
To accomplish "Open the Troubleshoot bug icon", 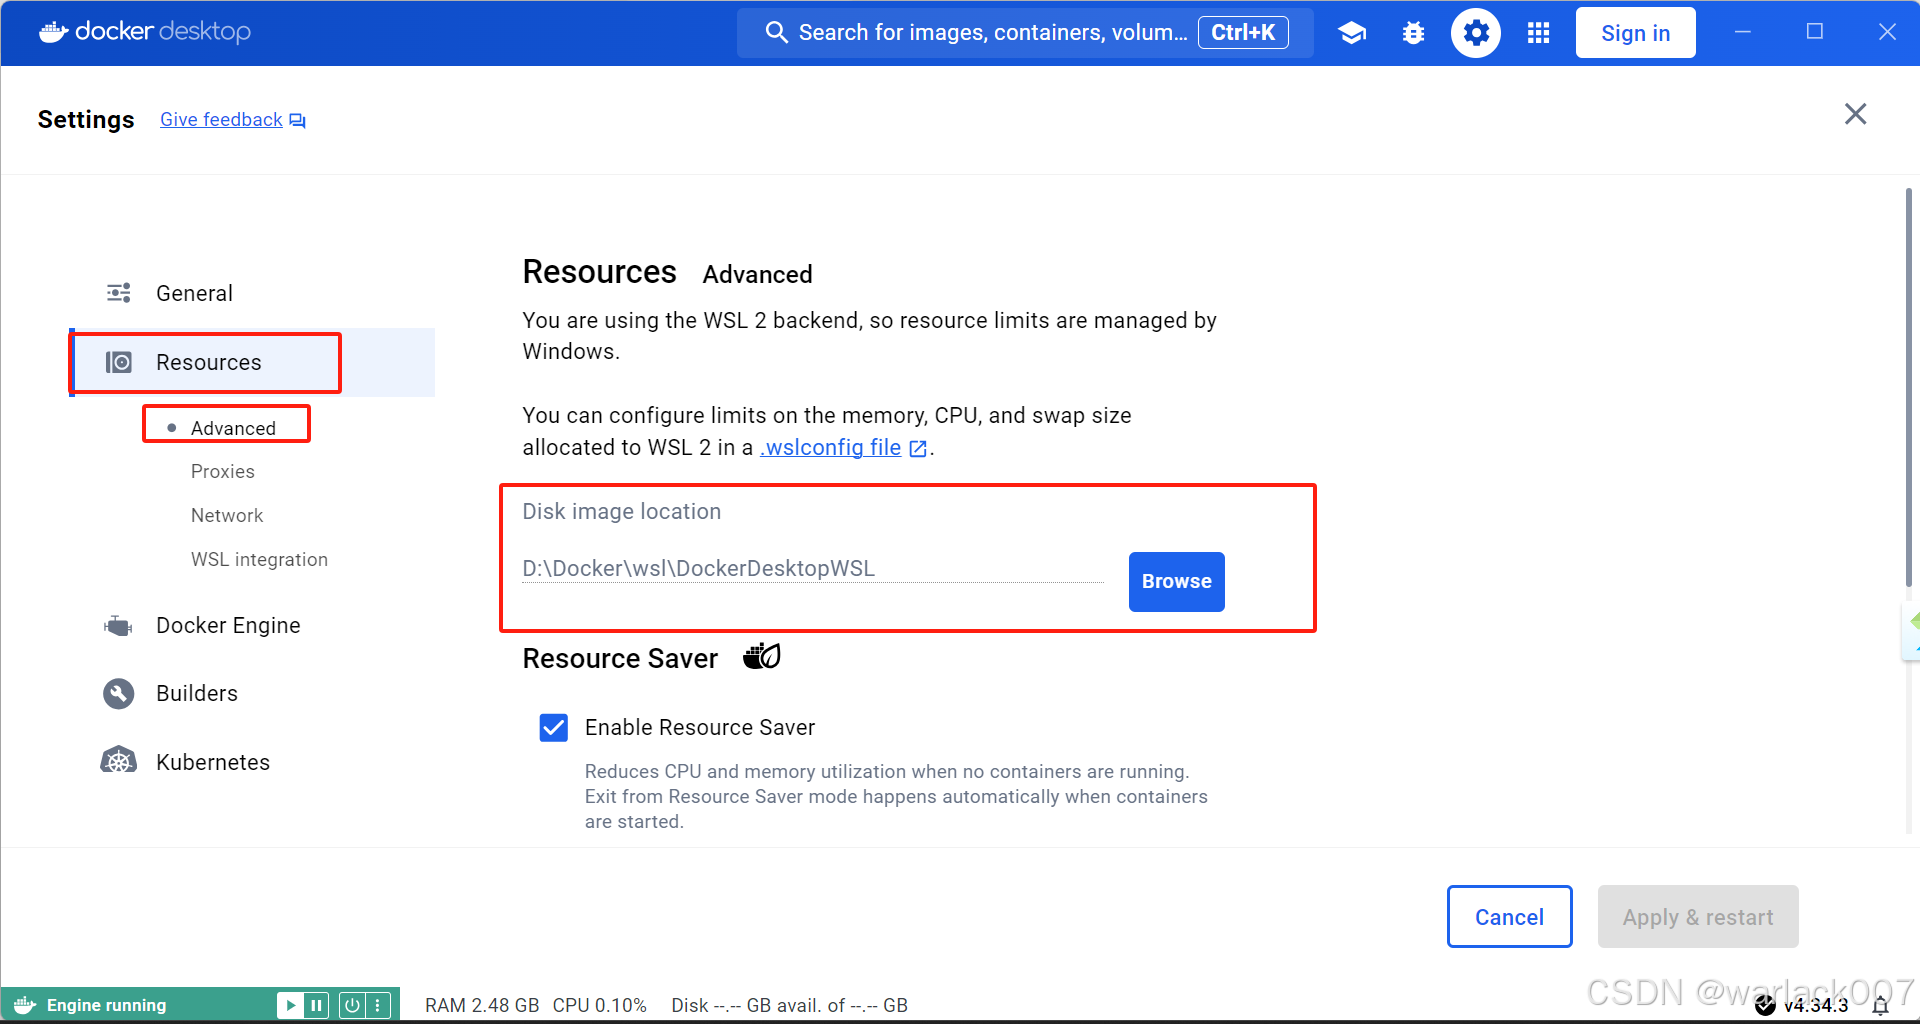I will [x=1413, y=33].
